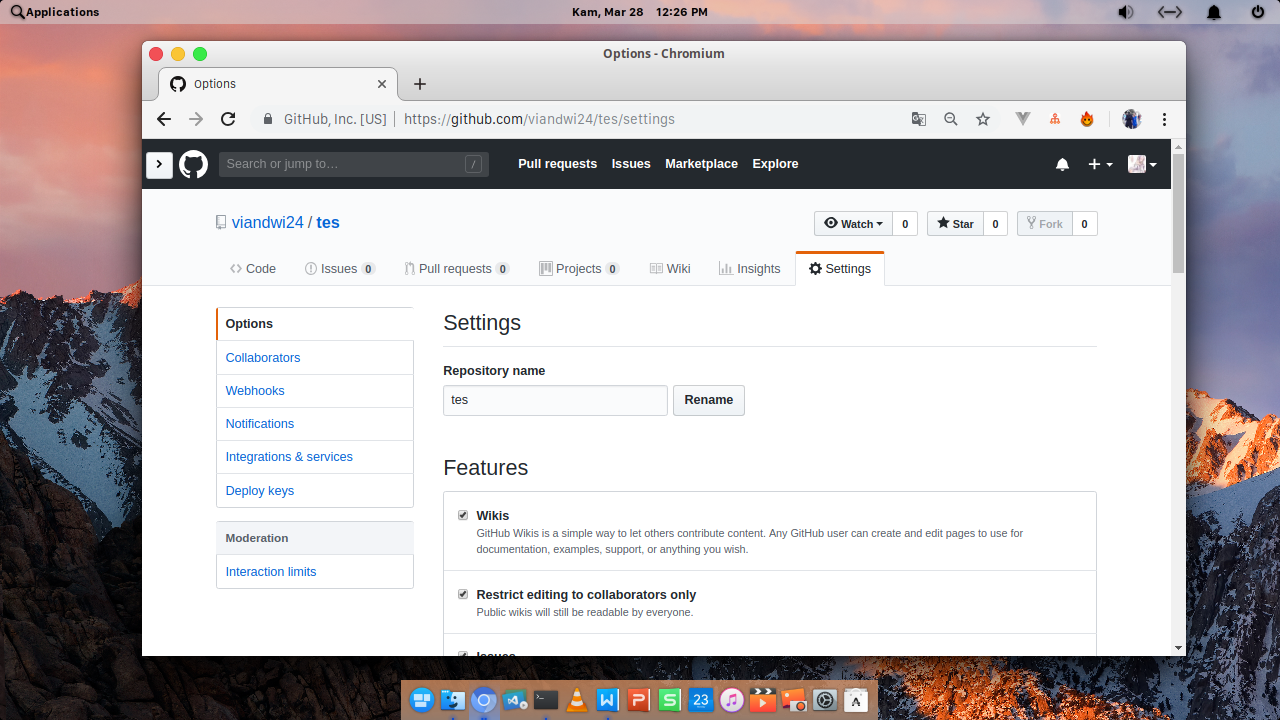This screenshot has height=720, width=1280.
Task: Open Marketplace in GitHub header
Action: tap(701, 164)
